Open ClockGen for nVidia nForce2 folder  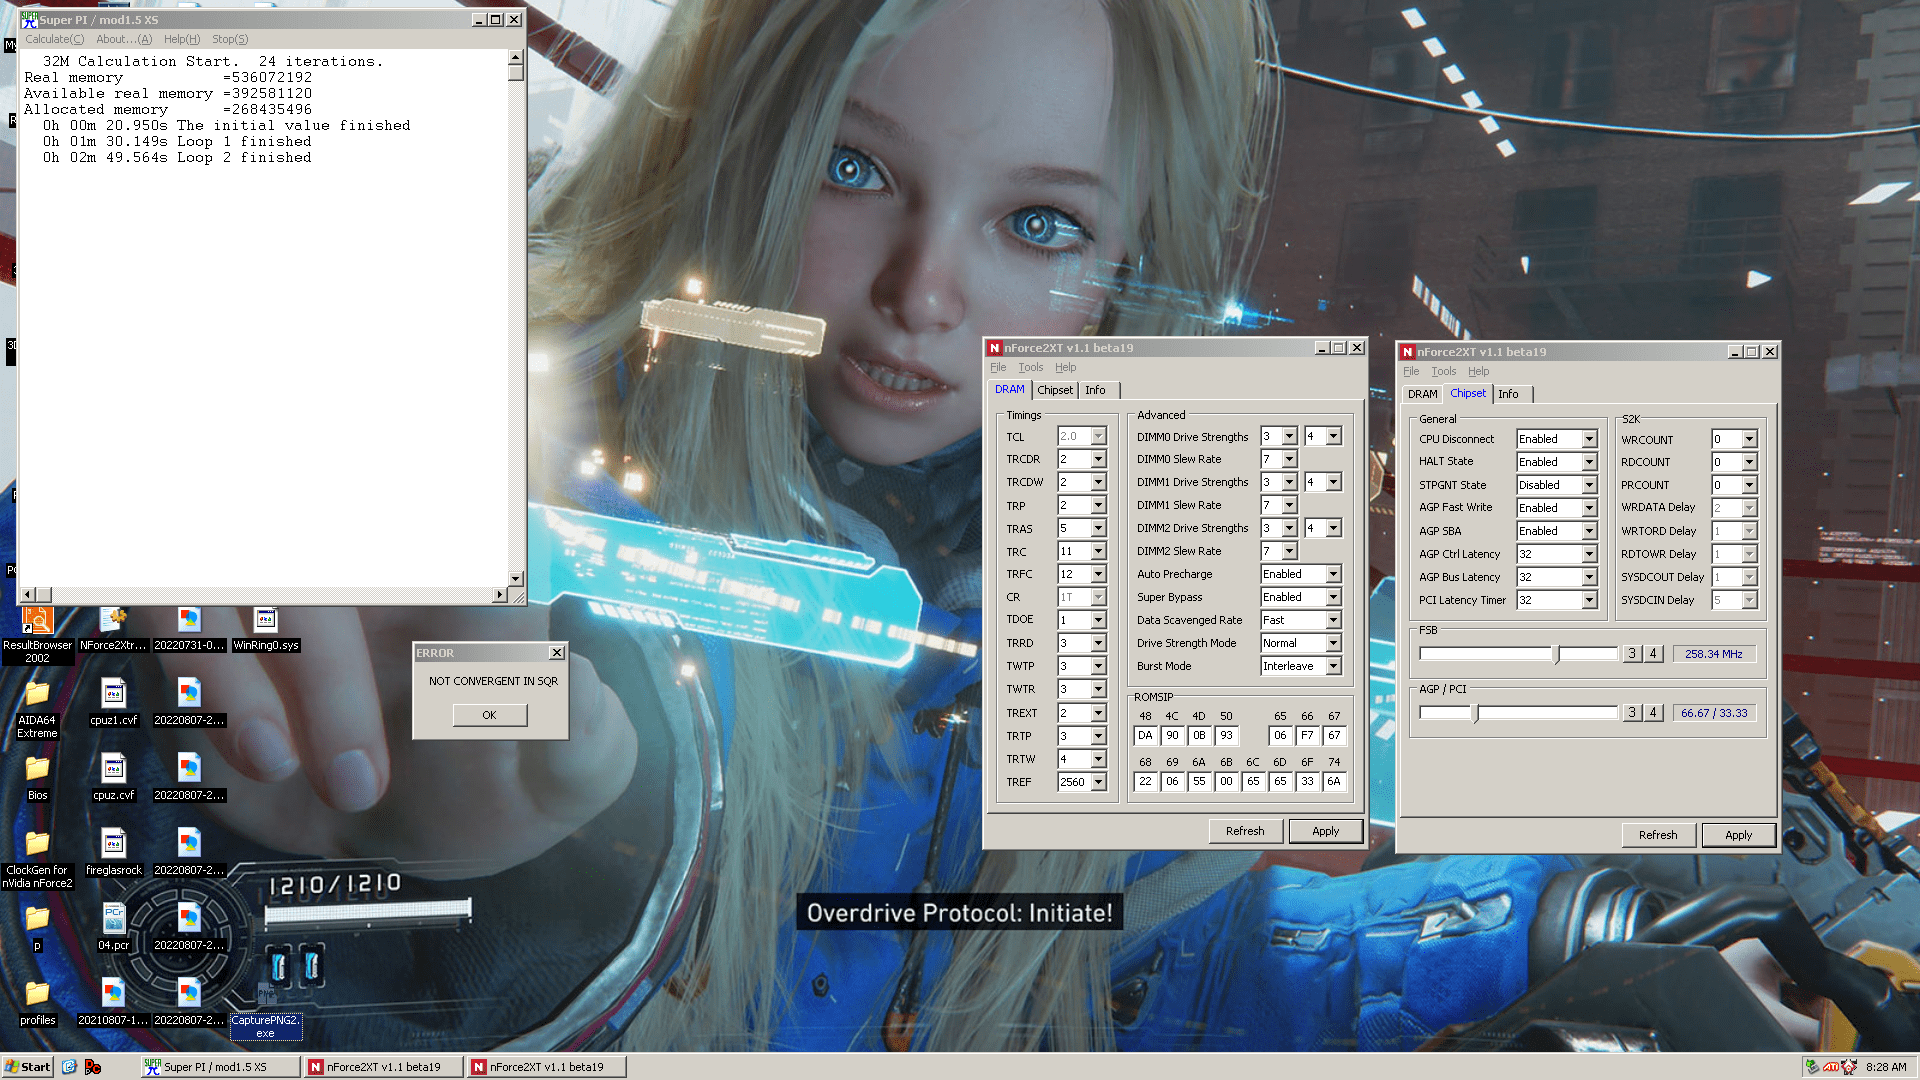[x=37, y=860]
